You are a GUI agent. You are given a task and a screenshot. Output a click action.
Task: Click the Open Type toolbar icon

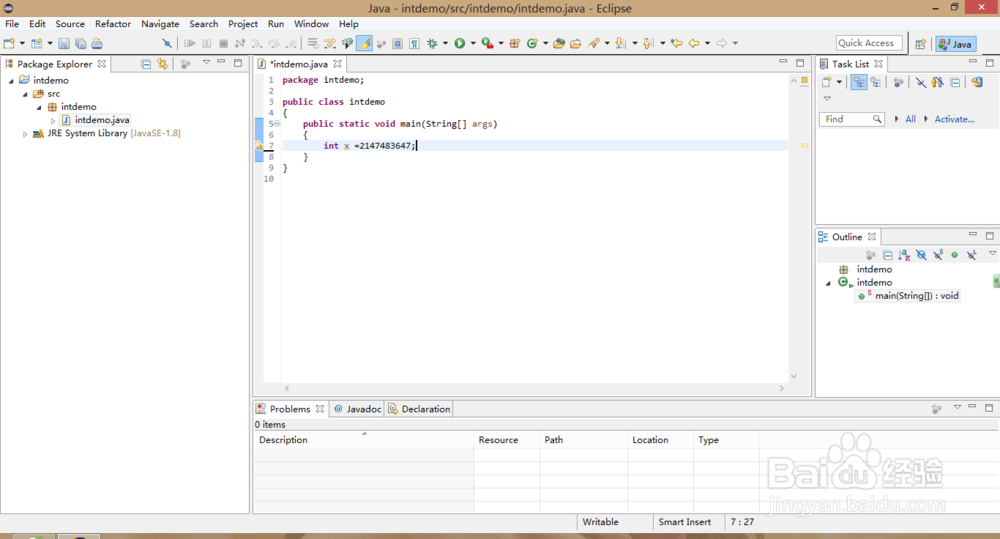pyautogui.click(x=559, y=43)
